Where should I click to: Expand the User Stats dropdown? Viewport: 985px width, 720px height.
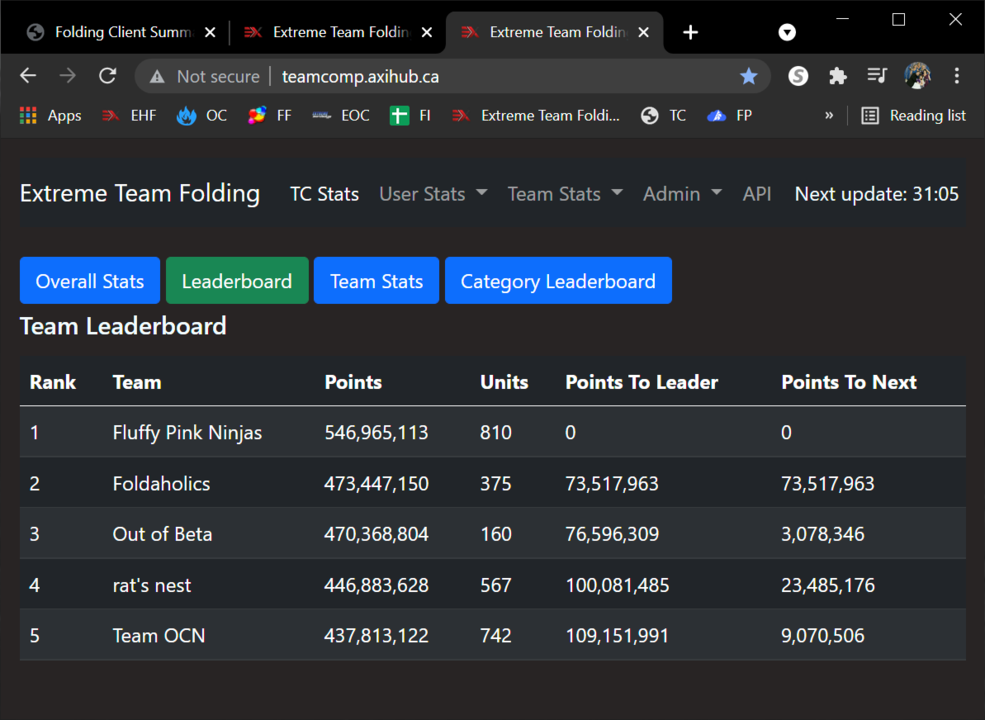pyautogui.click(x=433, y=194)
